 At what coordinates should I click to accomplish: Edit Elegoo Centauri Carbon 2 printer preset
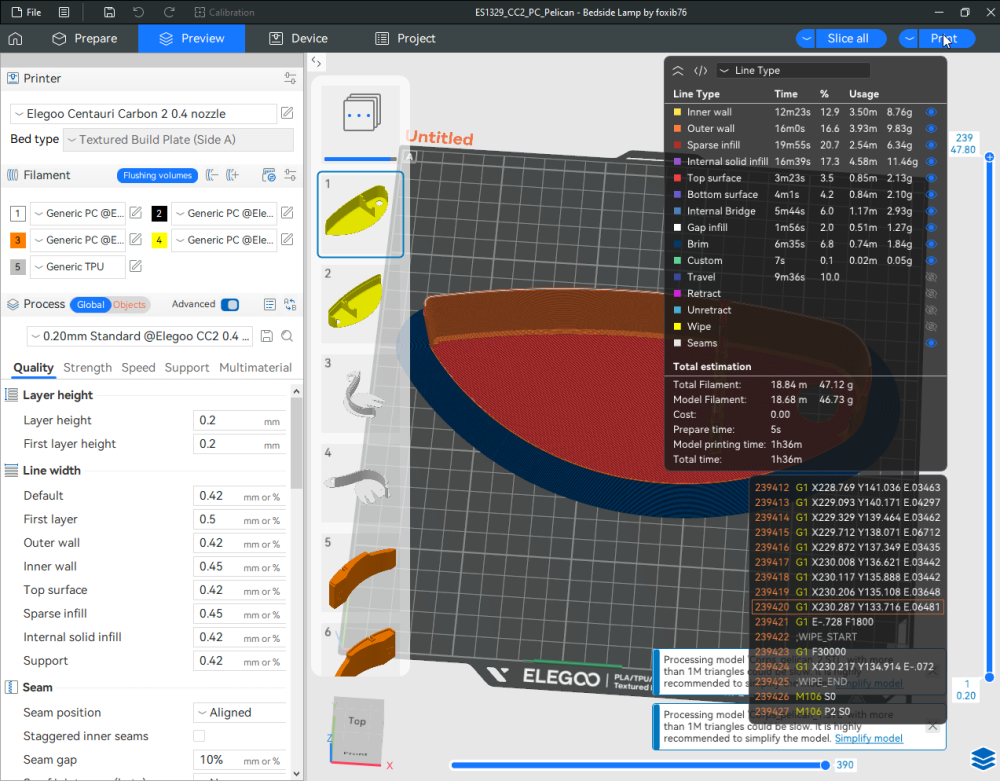pyautogui.click(x=287, y=113)
